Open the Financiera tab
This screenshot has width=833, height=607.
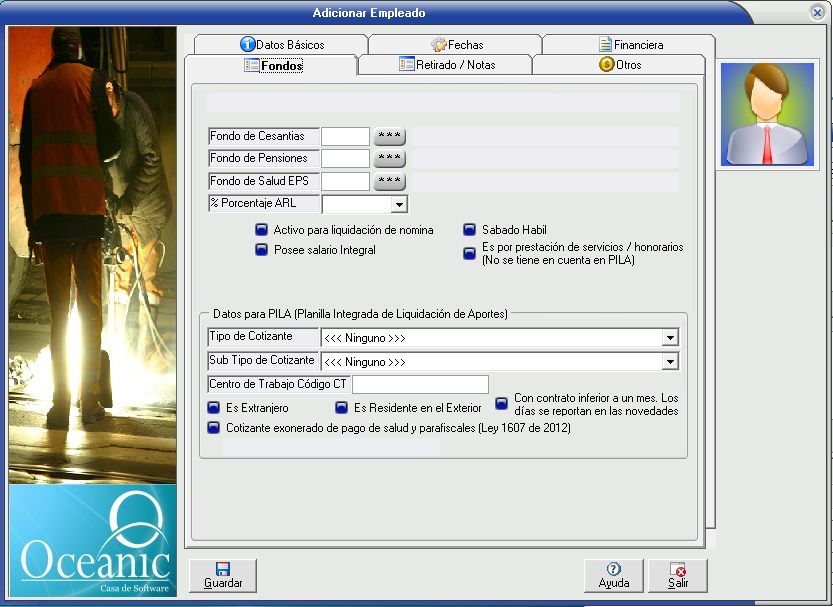[630, 45]
